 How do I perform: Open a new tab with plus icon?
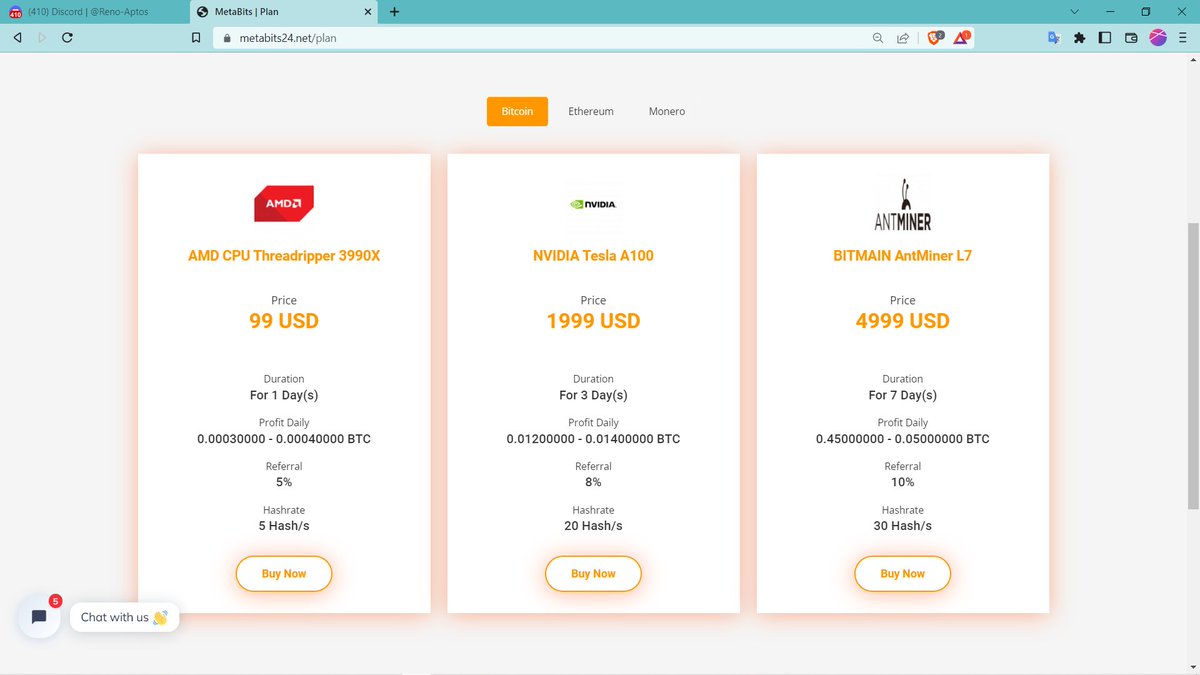point(394,12)
